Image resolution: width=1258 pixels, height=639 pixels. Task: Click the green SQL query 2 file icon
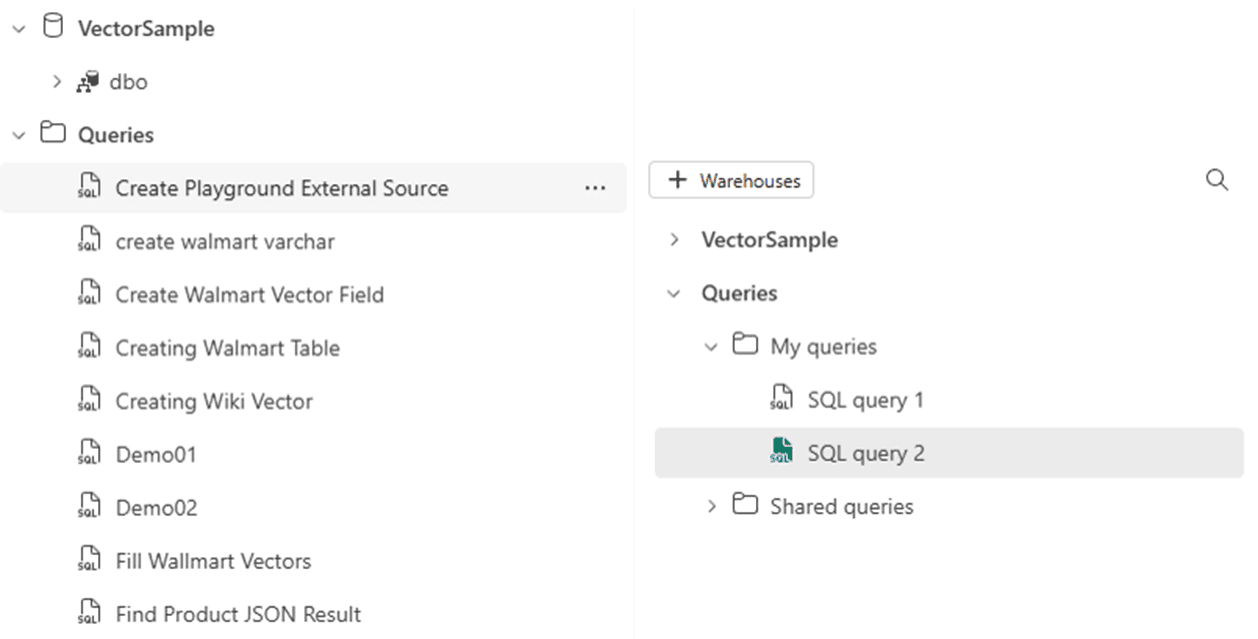pyautogui.click(x=781, y=452)
